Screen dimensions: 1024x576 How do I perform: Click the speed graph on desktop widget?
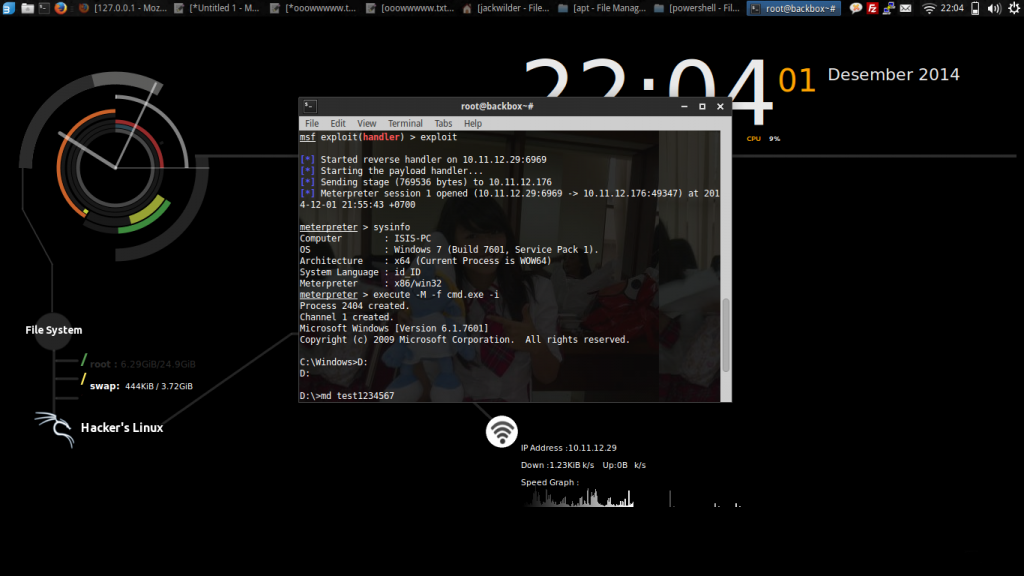pyautogui.click(x=631, y=498)
